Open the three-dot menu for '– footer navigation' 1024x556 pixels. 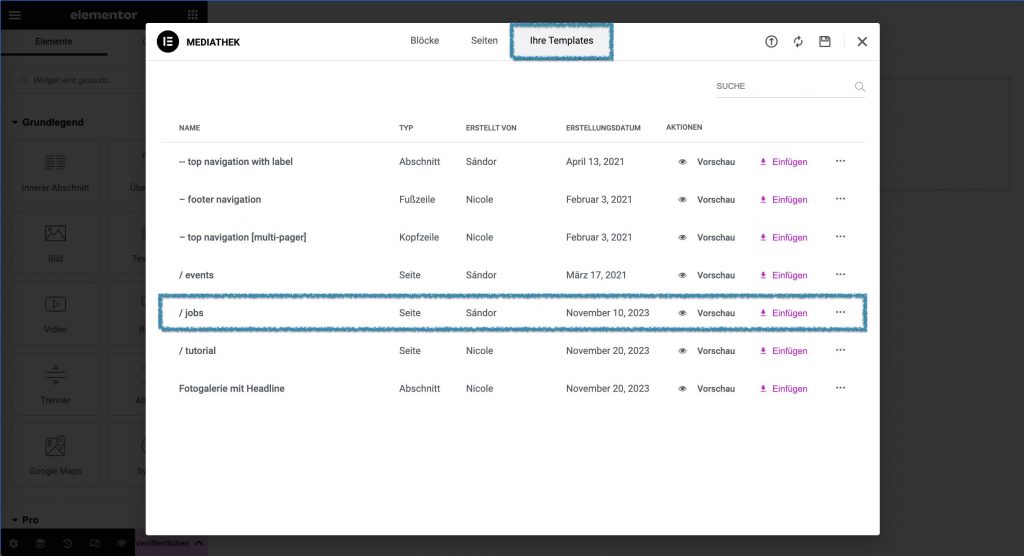coord(840,199)
